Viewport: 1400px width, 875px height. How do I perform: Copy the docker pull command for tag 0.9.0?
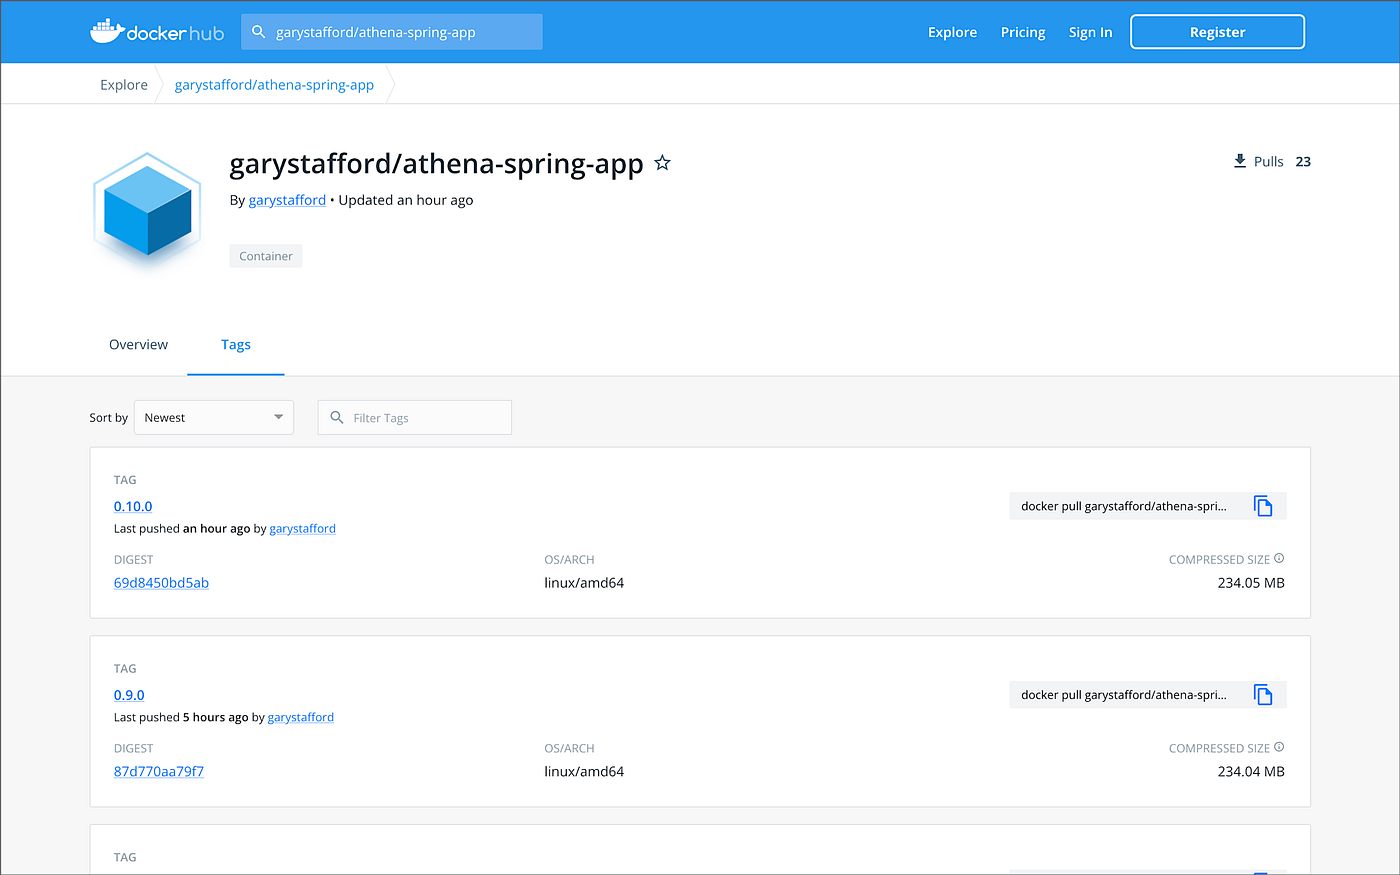tap(1263, 695)
